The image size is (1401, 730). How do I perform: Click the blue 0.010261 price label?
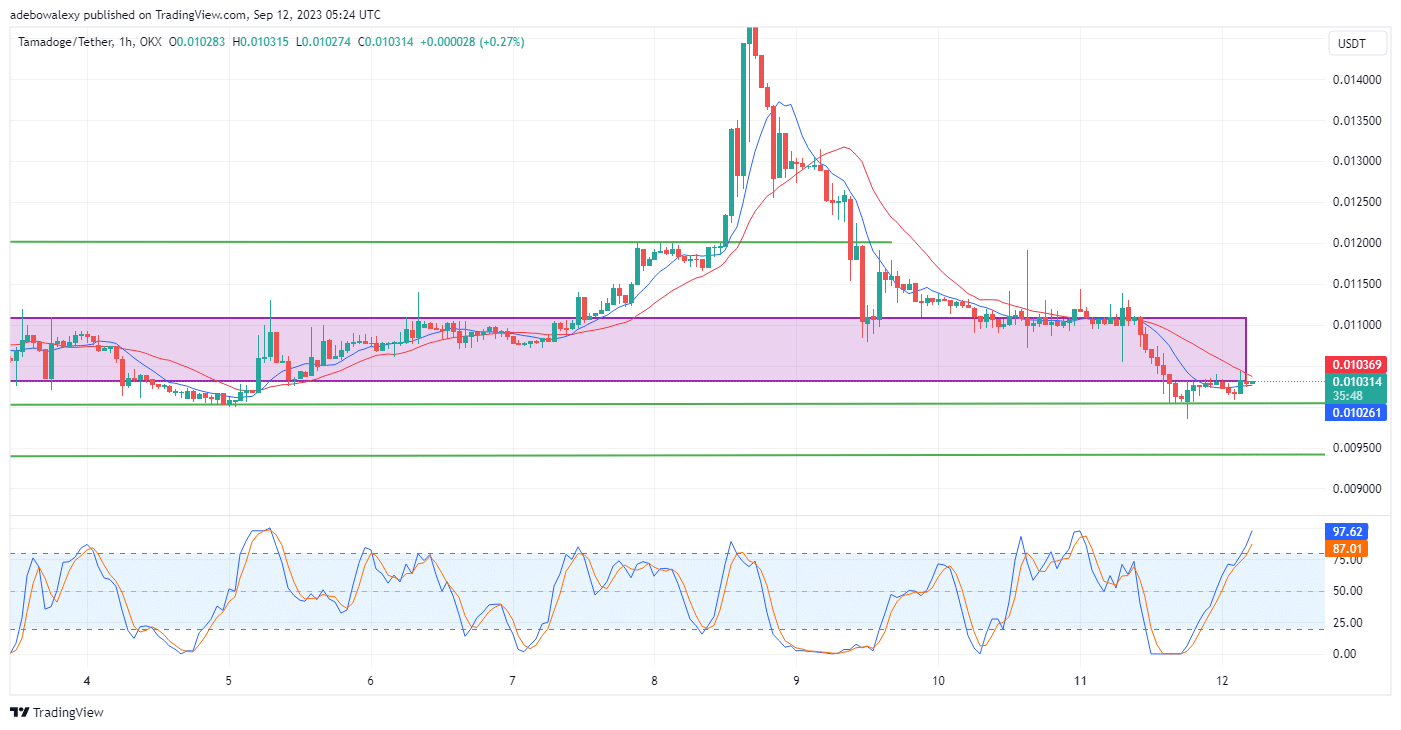1358,412
